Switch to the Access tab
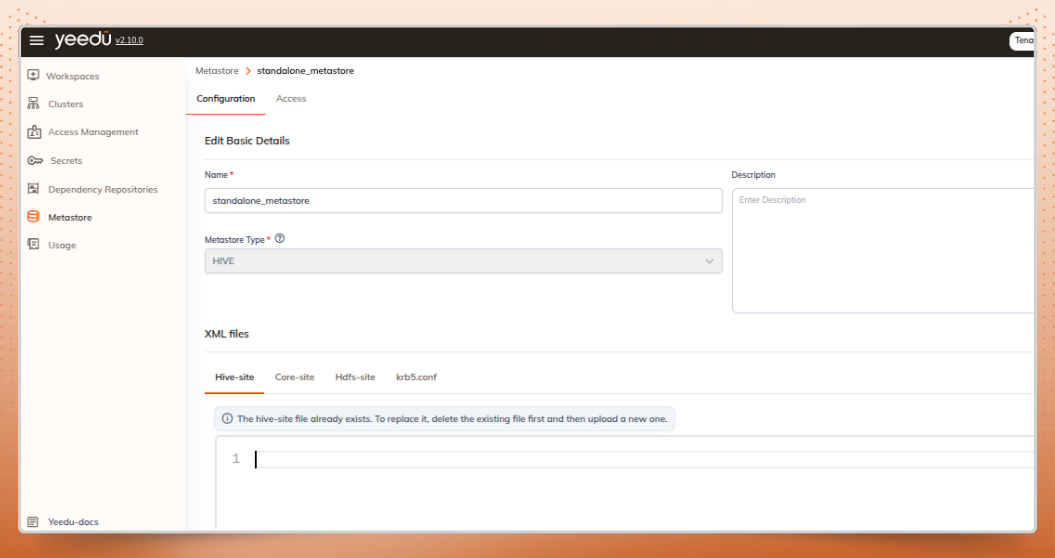 click(291, 98)
